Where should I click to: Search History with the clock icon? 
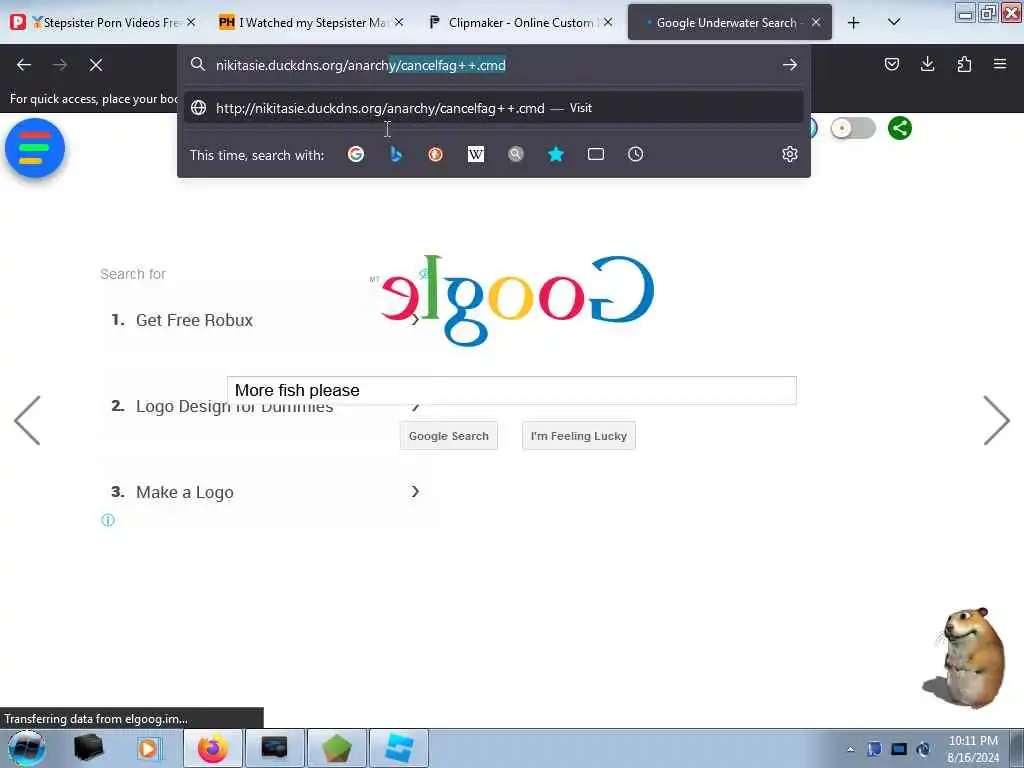(x=635, y=154)
